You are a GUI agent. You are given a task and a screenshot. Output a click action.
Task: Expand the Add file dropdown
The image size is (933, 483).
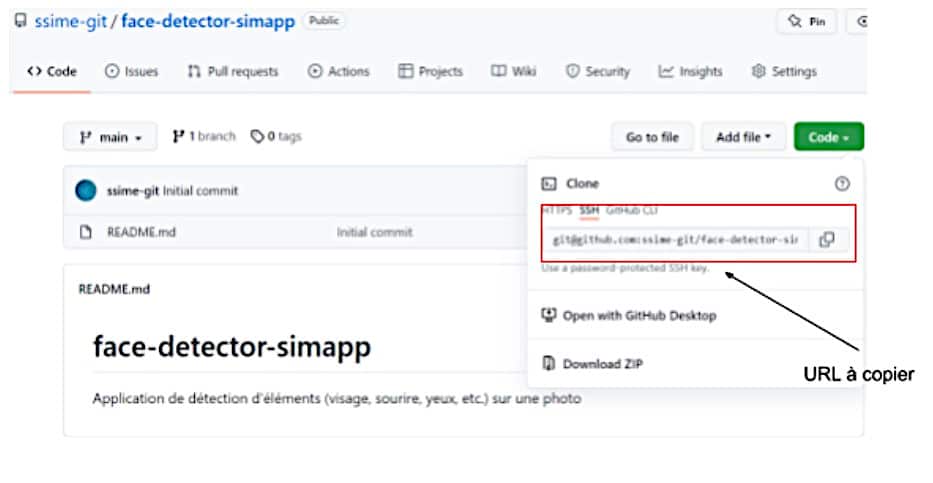point(743,137)
